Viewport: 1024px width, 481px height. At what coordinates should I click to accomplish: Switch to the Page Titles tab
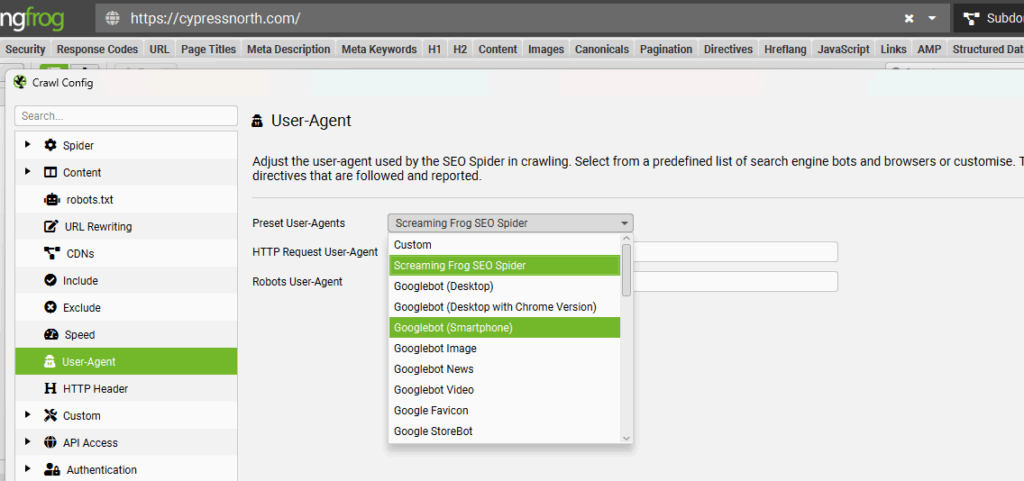[208, 49]
